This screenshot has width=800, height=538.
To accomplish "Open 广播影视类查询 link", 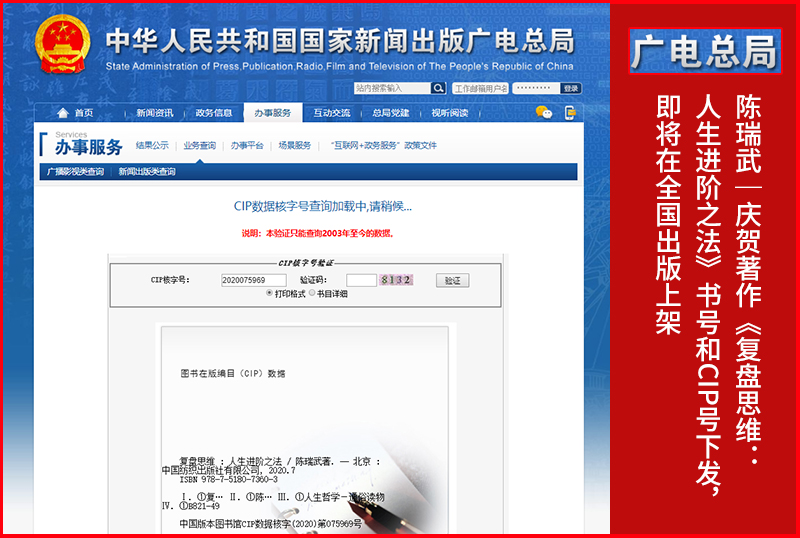I will (x=75, y=172).
